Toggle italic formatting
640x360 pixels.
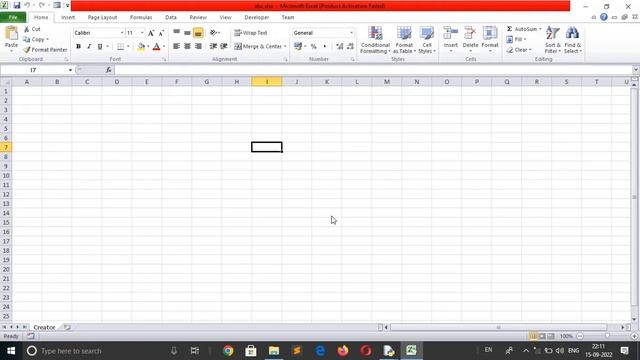click(x=89, y=47)
